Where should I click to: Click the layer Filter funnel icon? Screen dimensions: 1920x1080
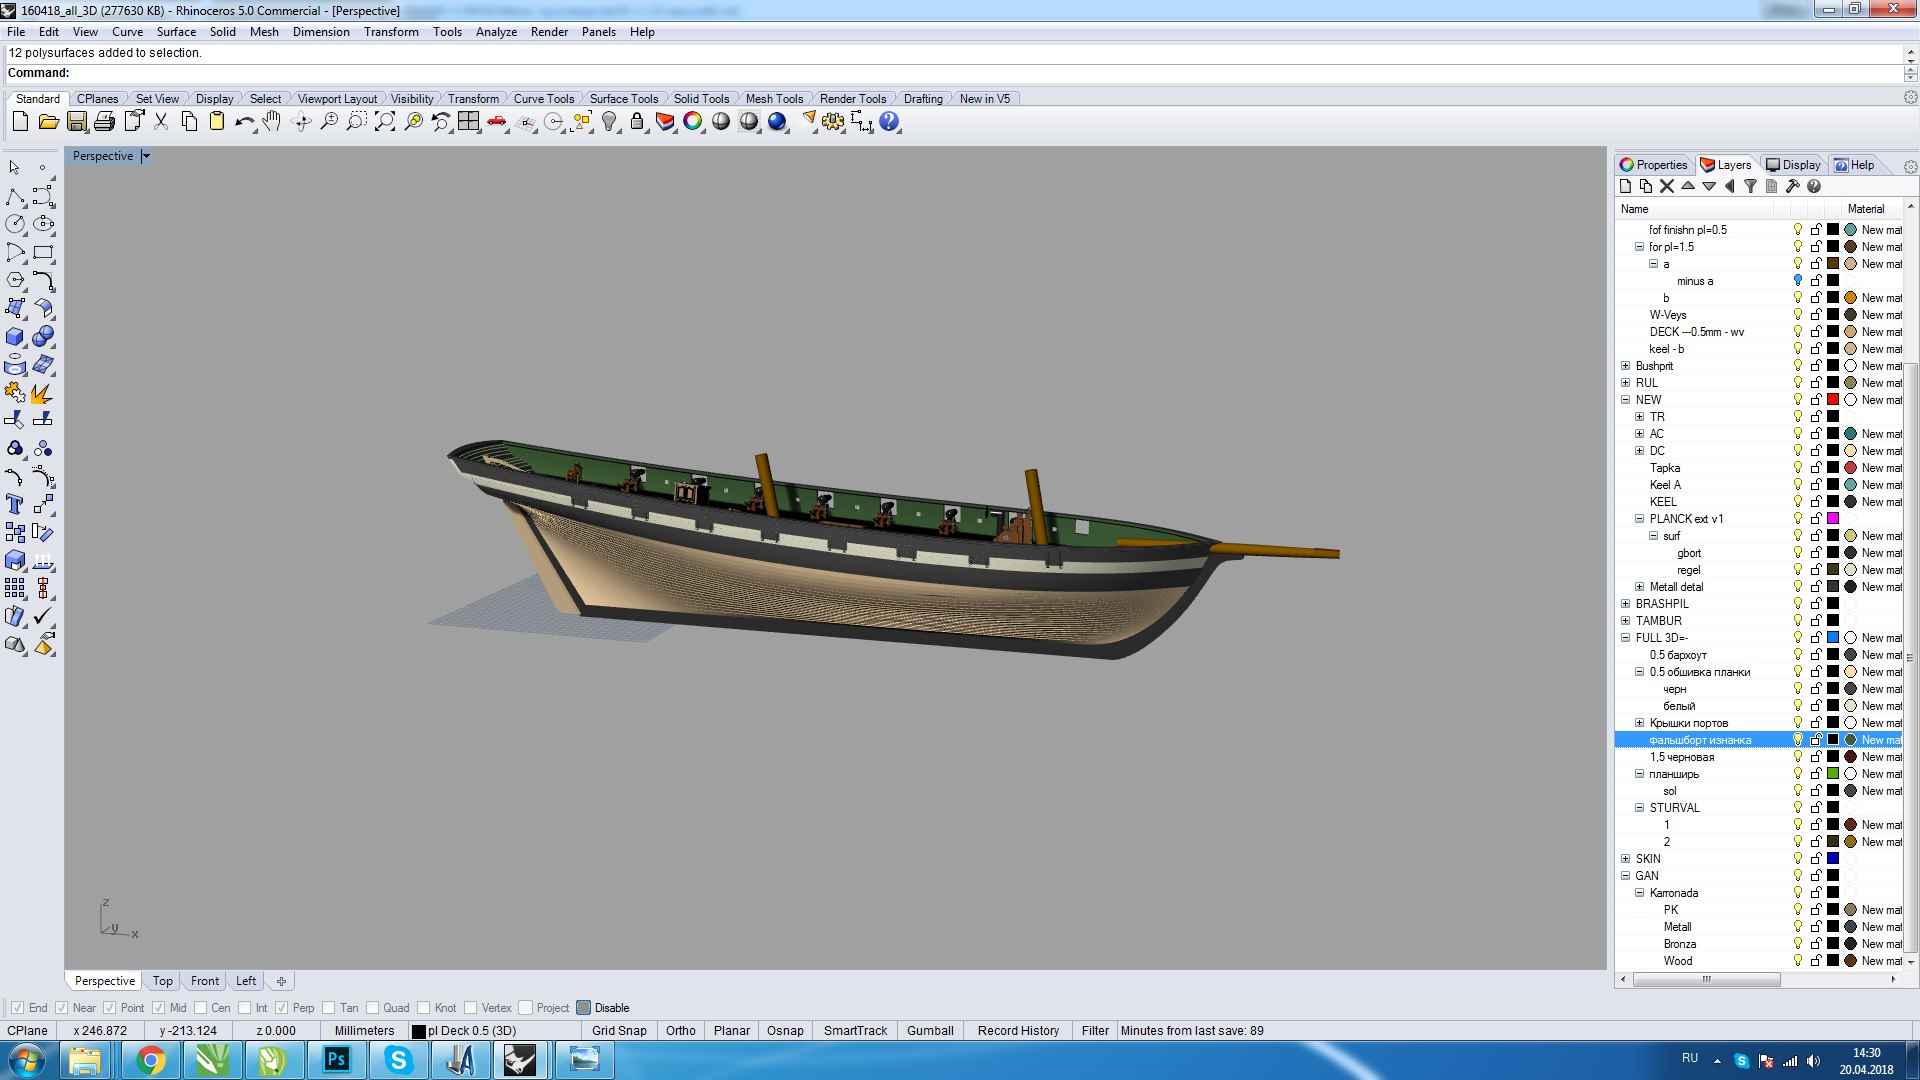[x=1750, y=186]
